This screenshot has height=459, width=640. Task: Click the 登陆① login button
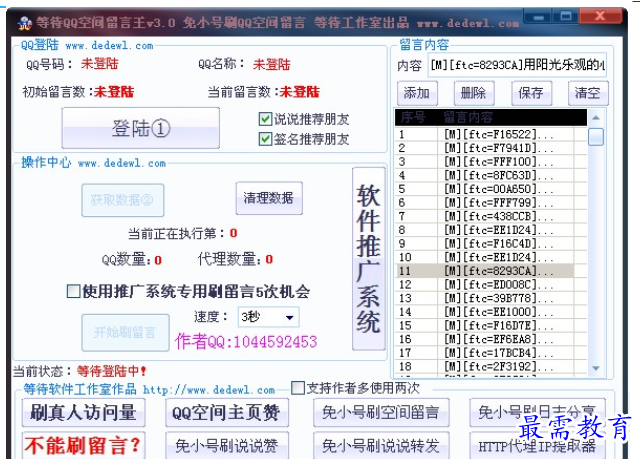pos(140,128)
